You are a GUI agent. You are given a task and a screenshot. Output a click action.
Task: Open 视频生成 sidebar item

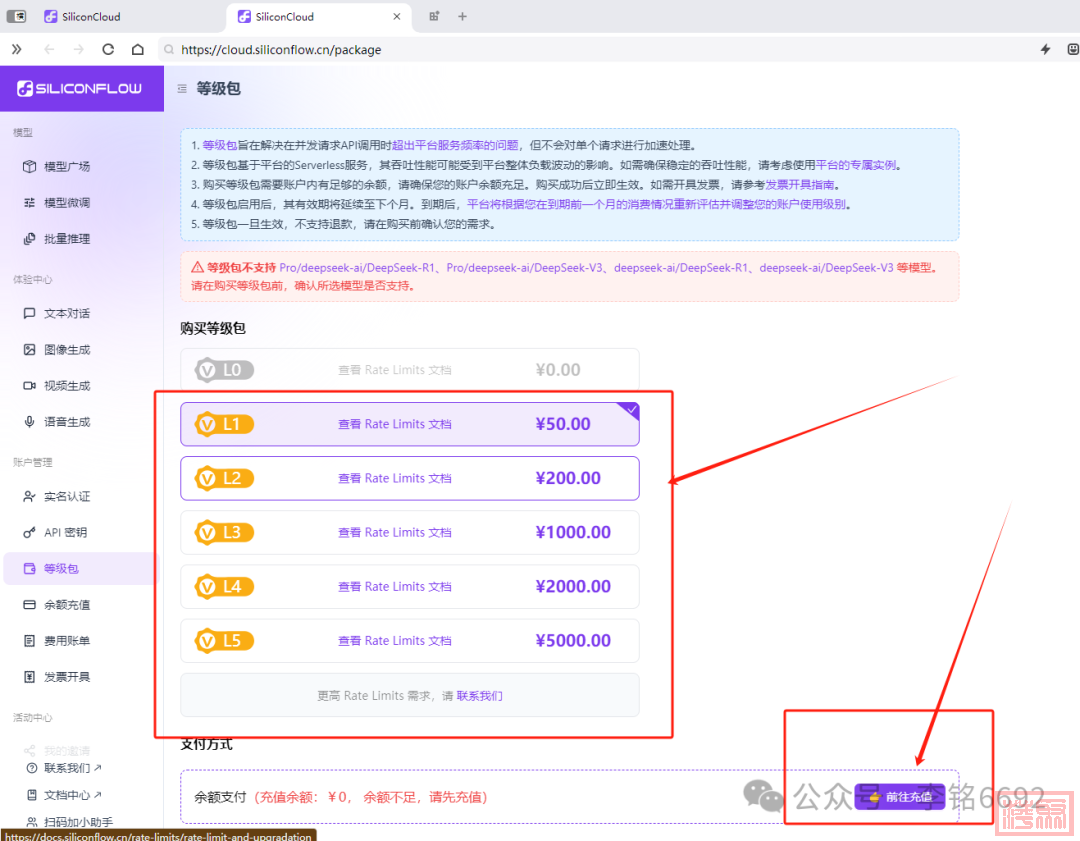(66, 385)
